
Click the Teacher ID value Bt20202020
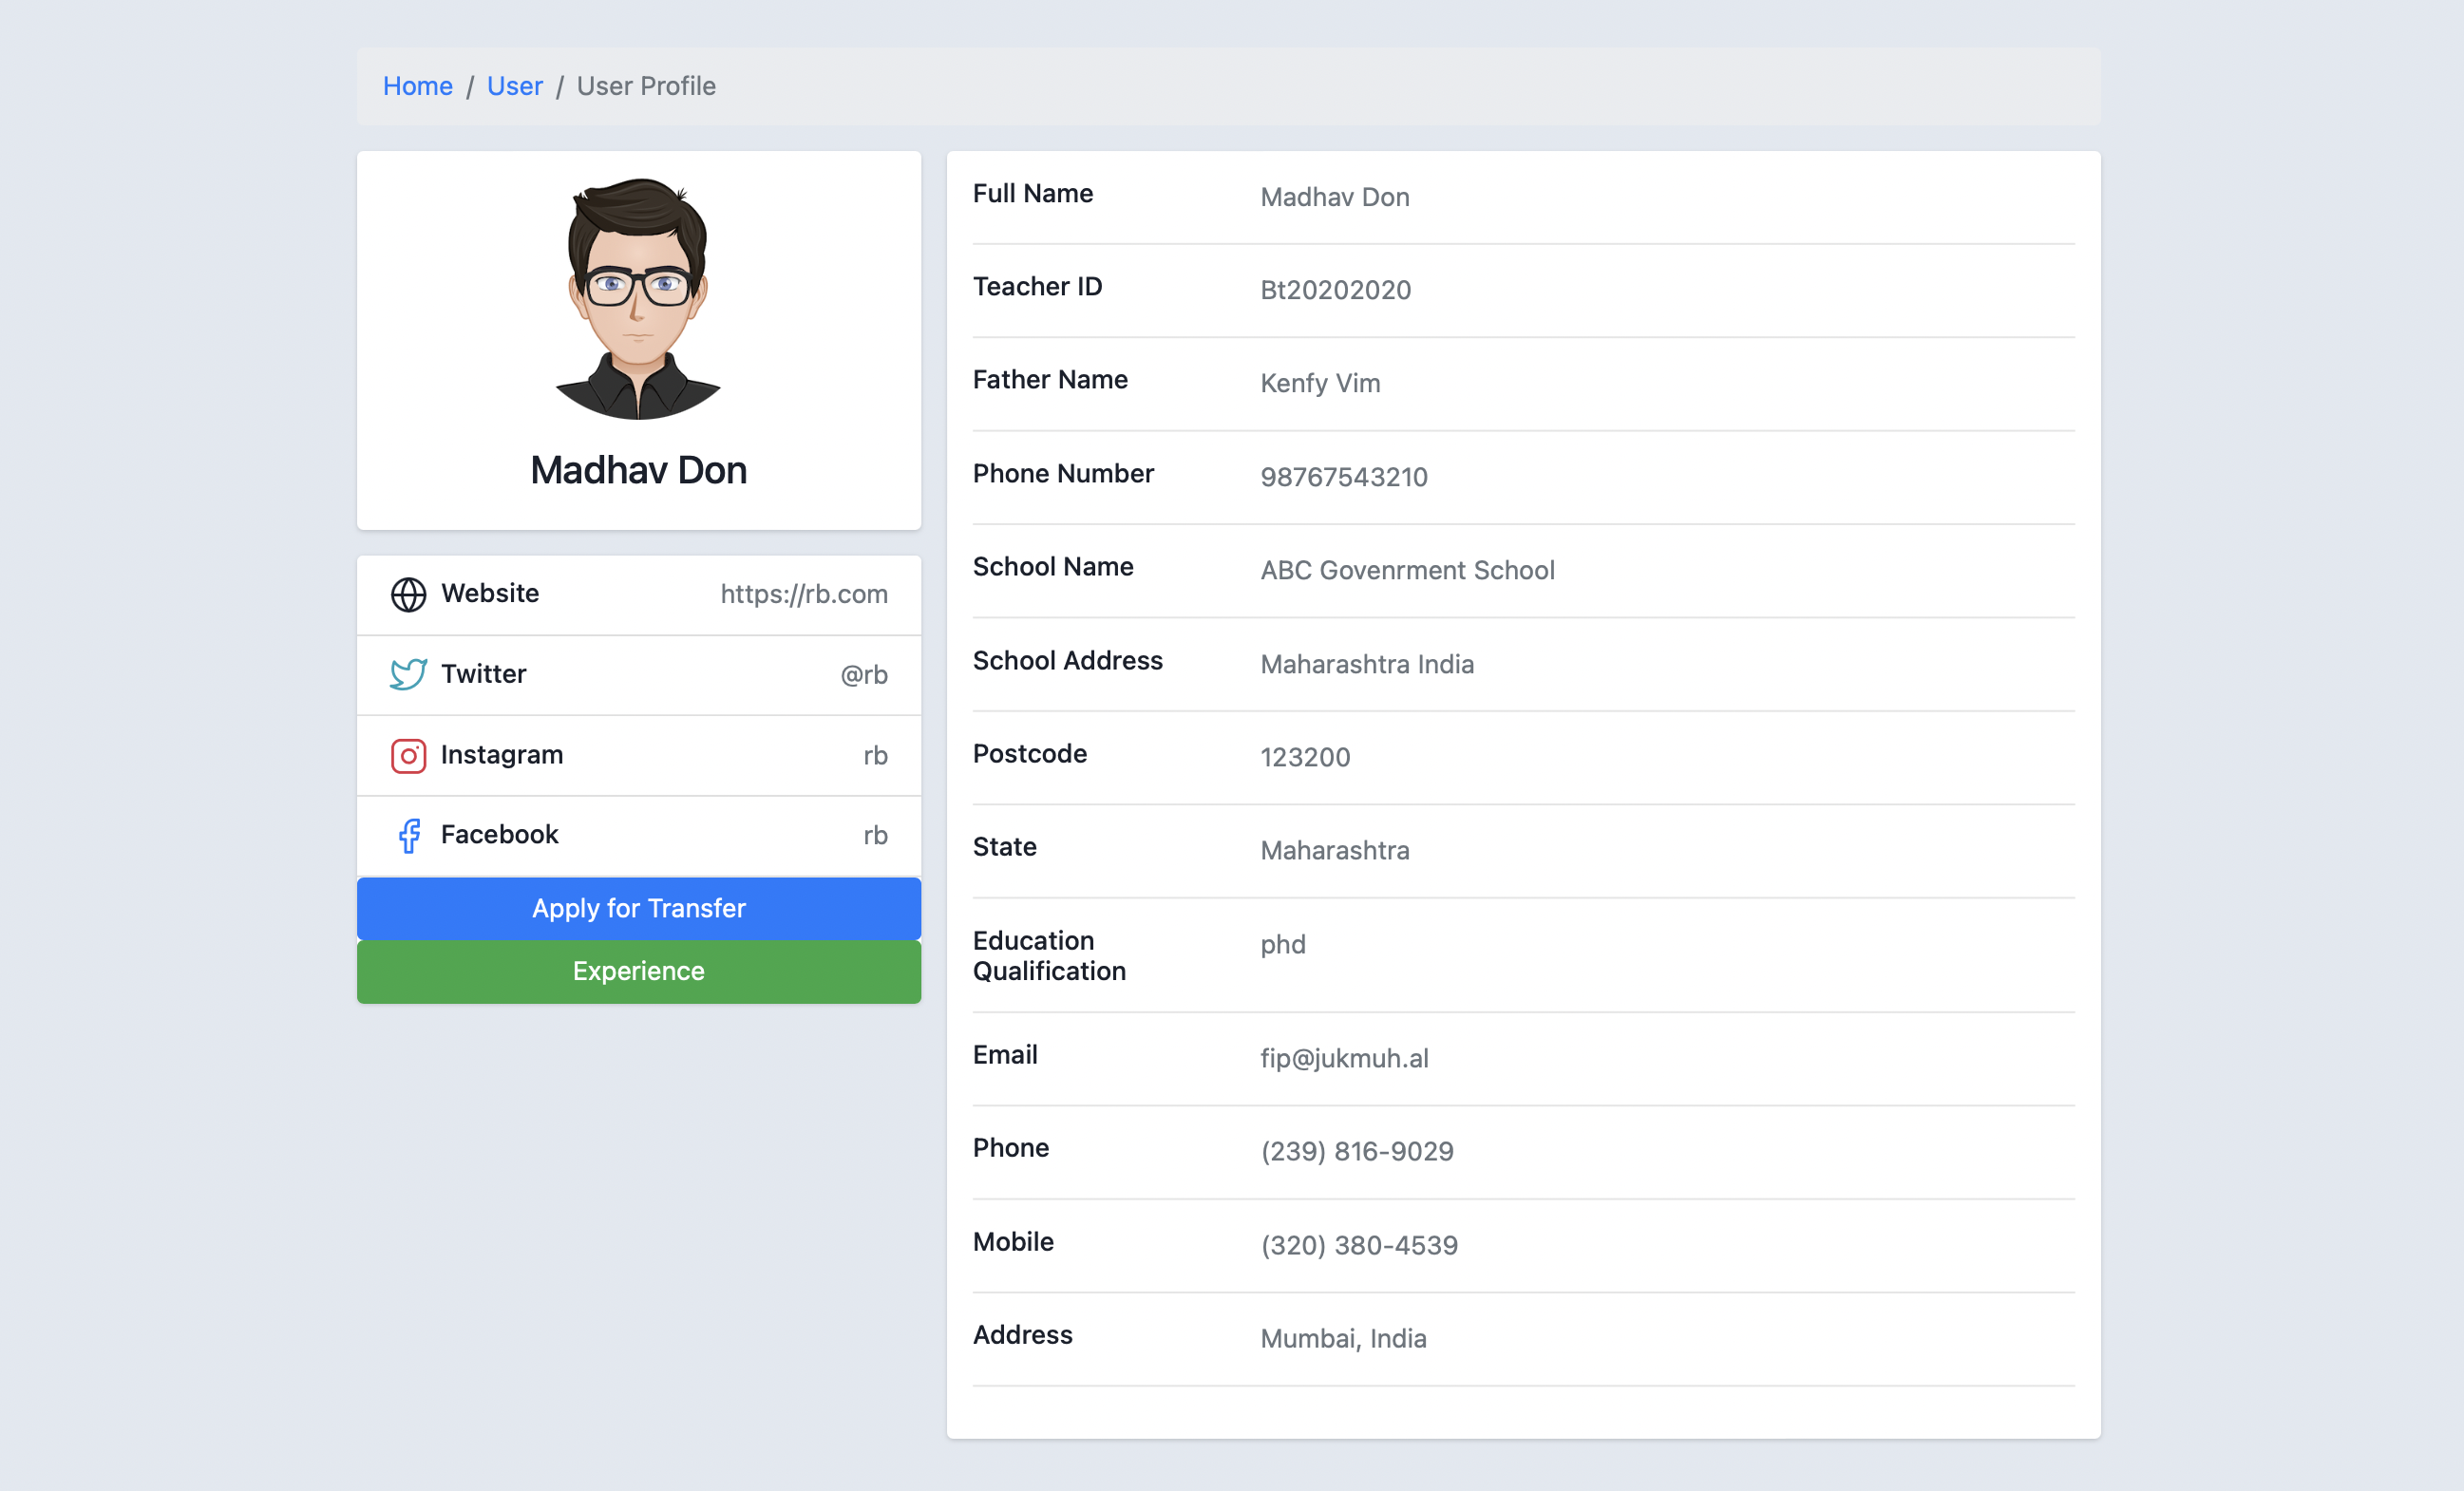(x=1335, y=290)
